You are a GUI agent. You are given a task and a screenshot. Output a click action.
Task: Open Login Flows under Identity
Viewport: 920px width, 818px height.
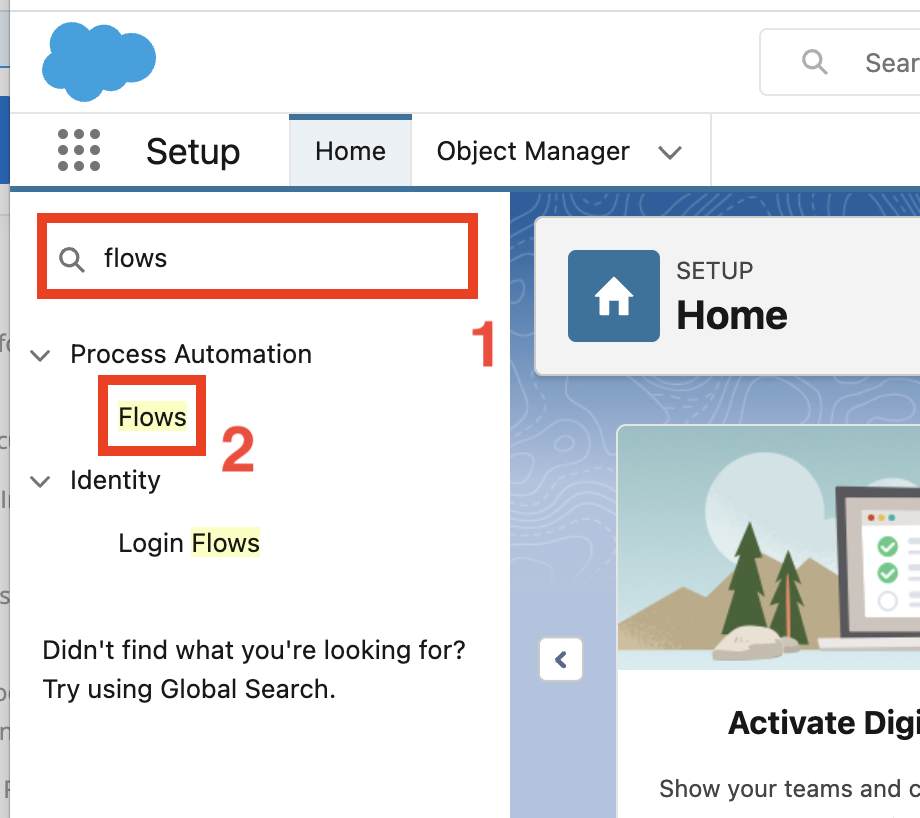[189, 543]
